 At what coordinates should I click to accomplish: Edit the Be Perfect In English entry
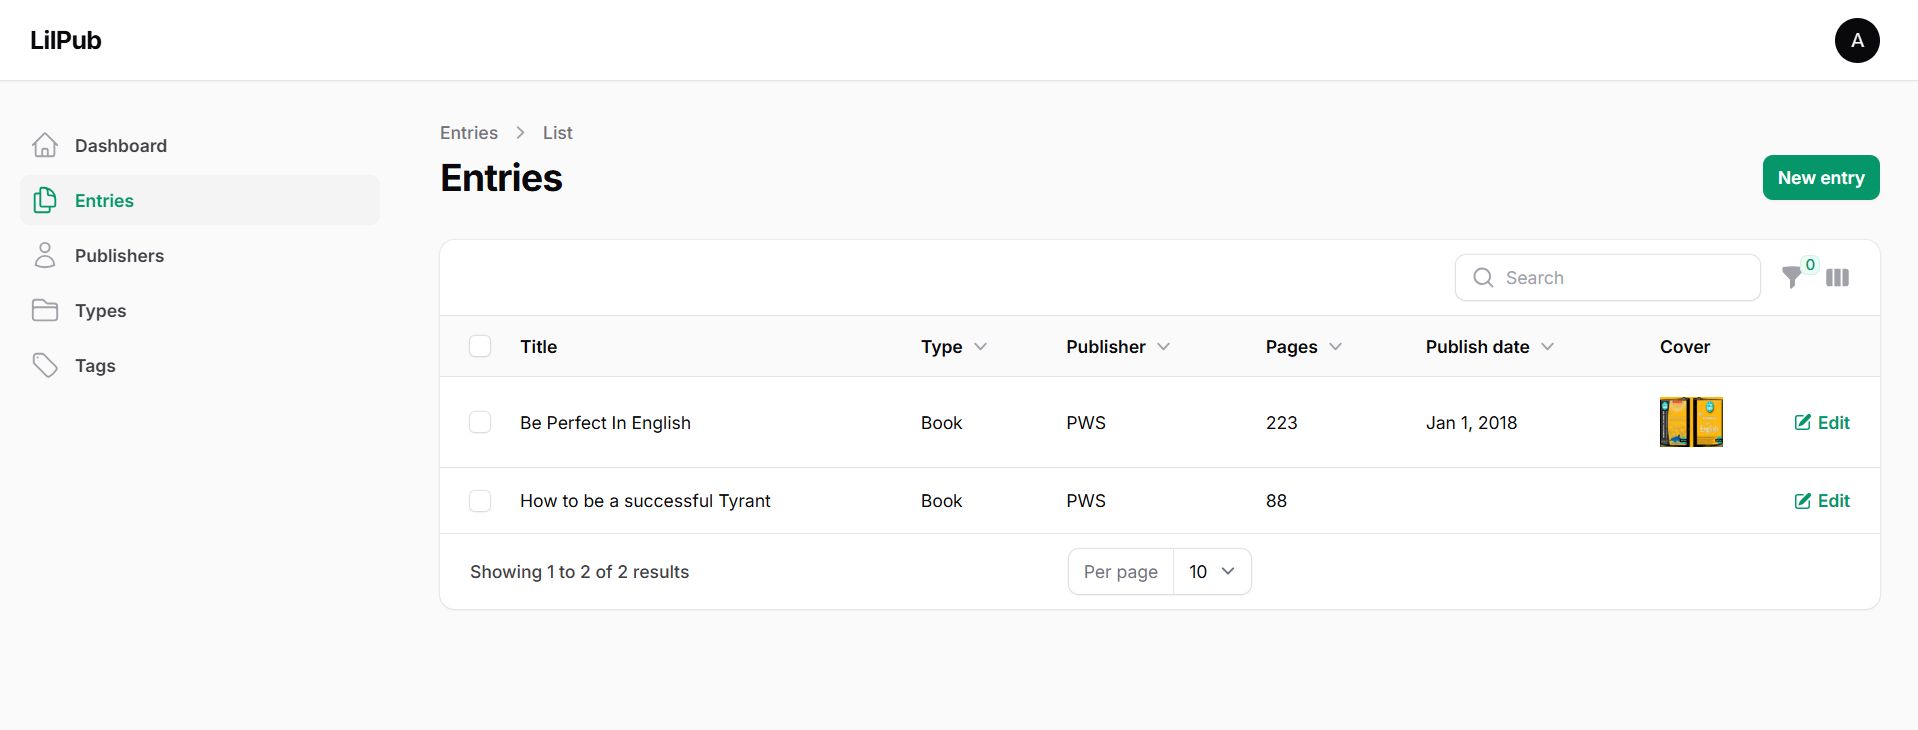(x=1822, y=423)
